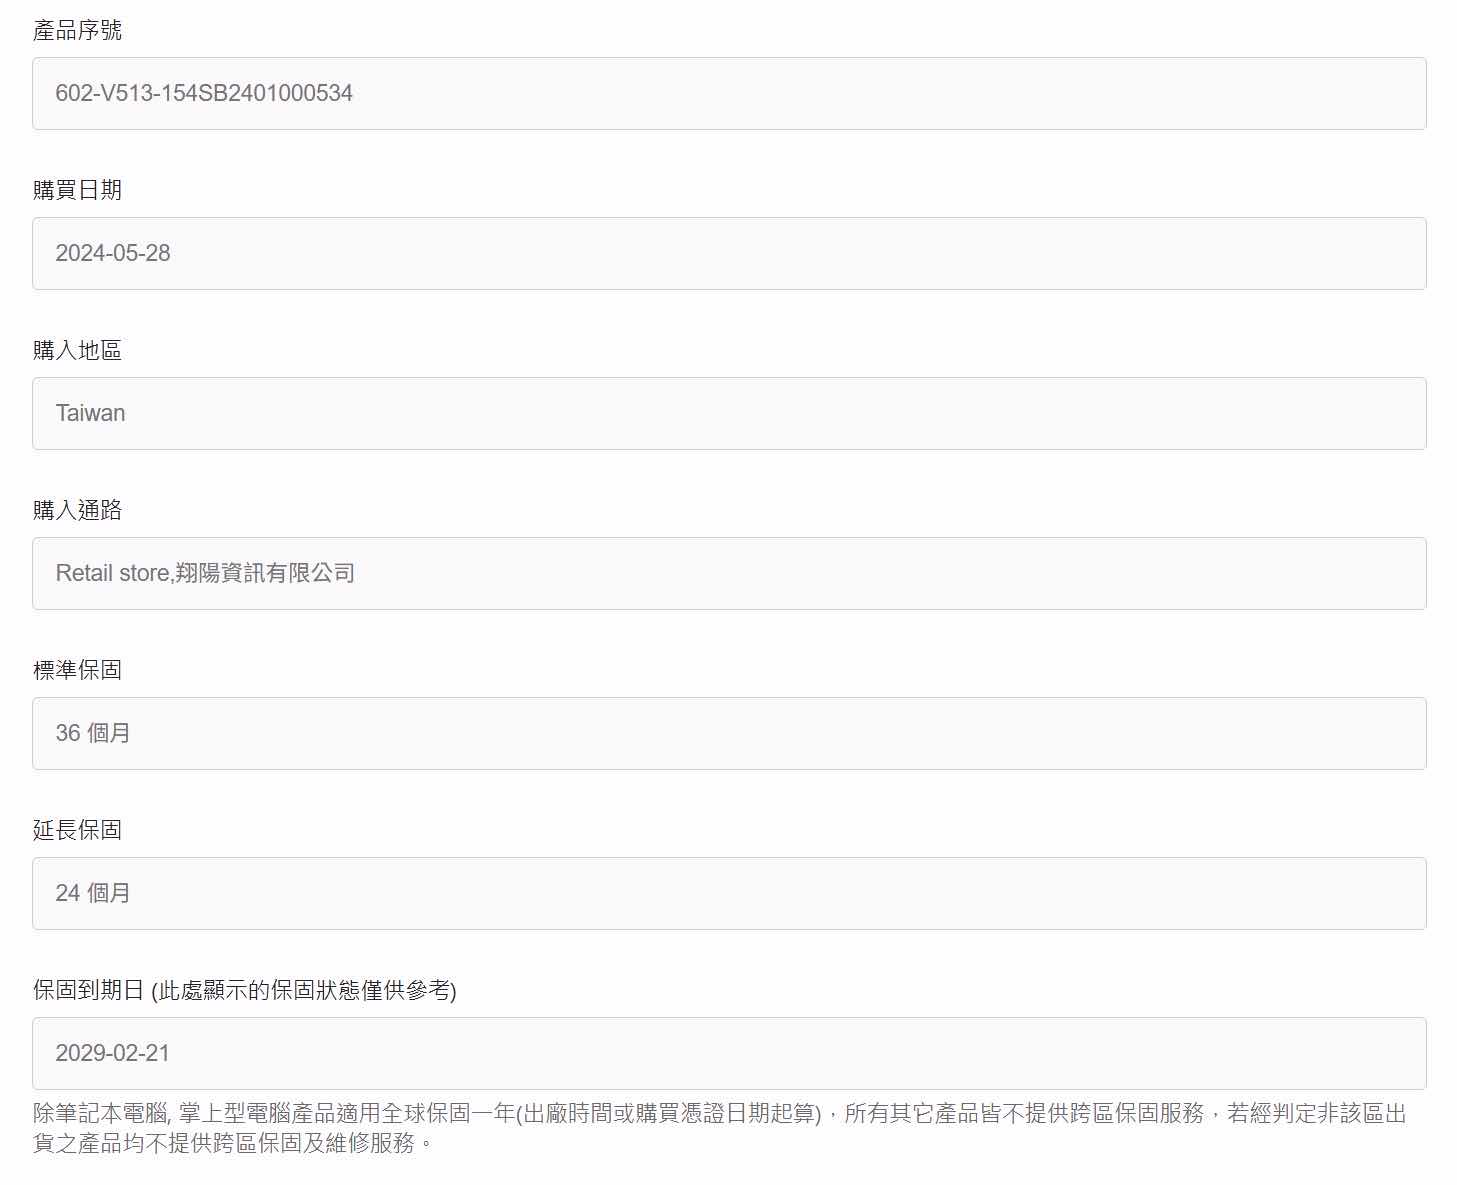Image resolution: width=1457 pixels, height=1185 pixels.
Task: Click the 購入地區 label
Action: 77,350
